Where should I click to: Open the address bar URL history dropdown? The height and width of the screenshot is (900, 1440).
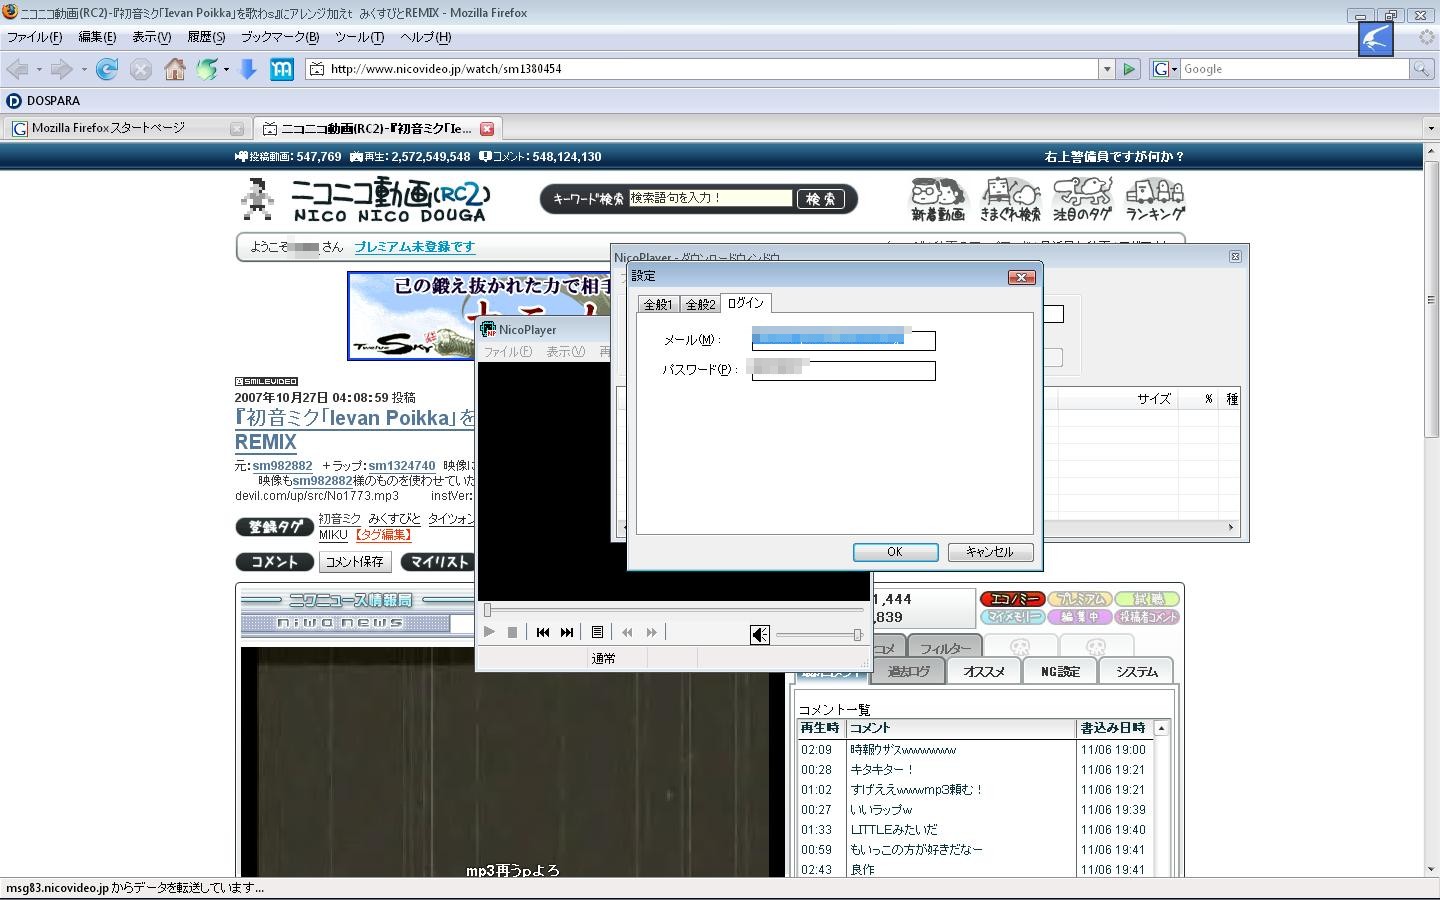(x=1107, y=69)
